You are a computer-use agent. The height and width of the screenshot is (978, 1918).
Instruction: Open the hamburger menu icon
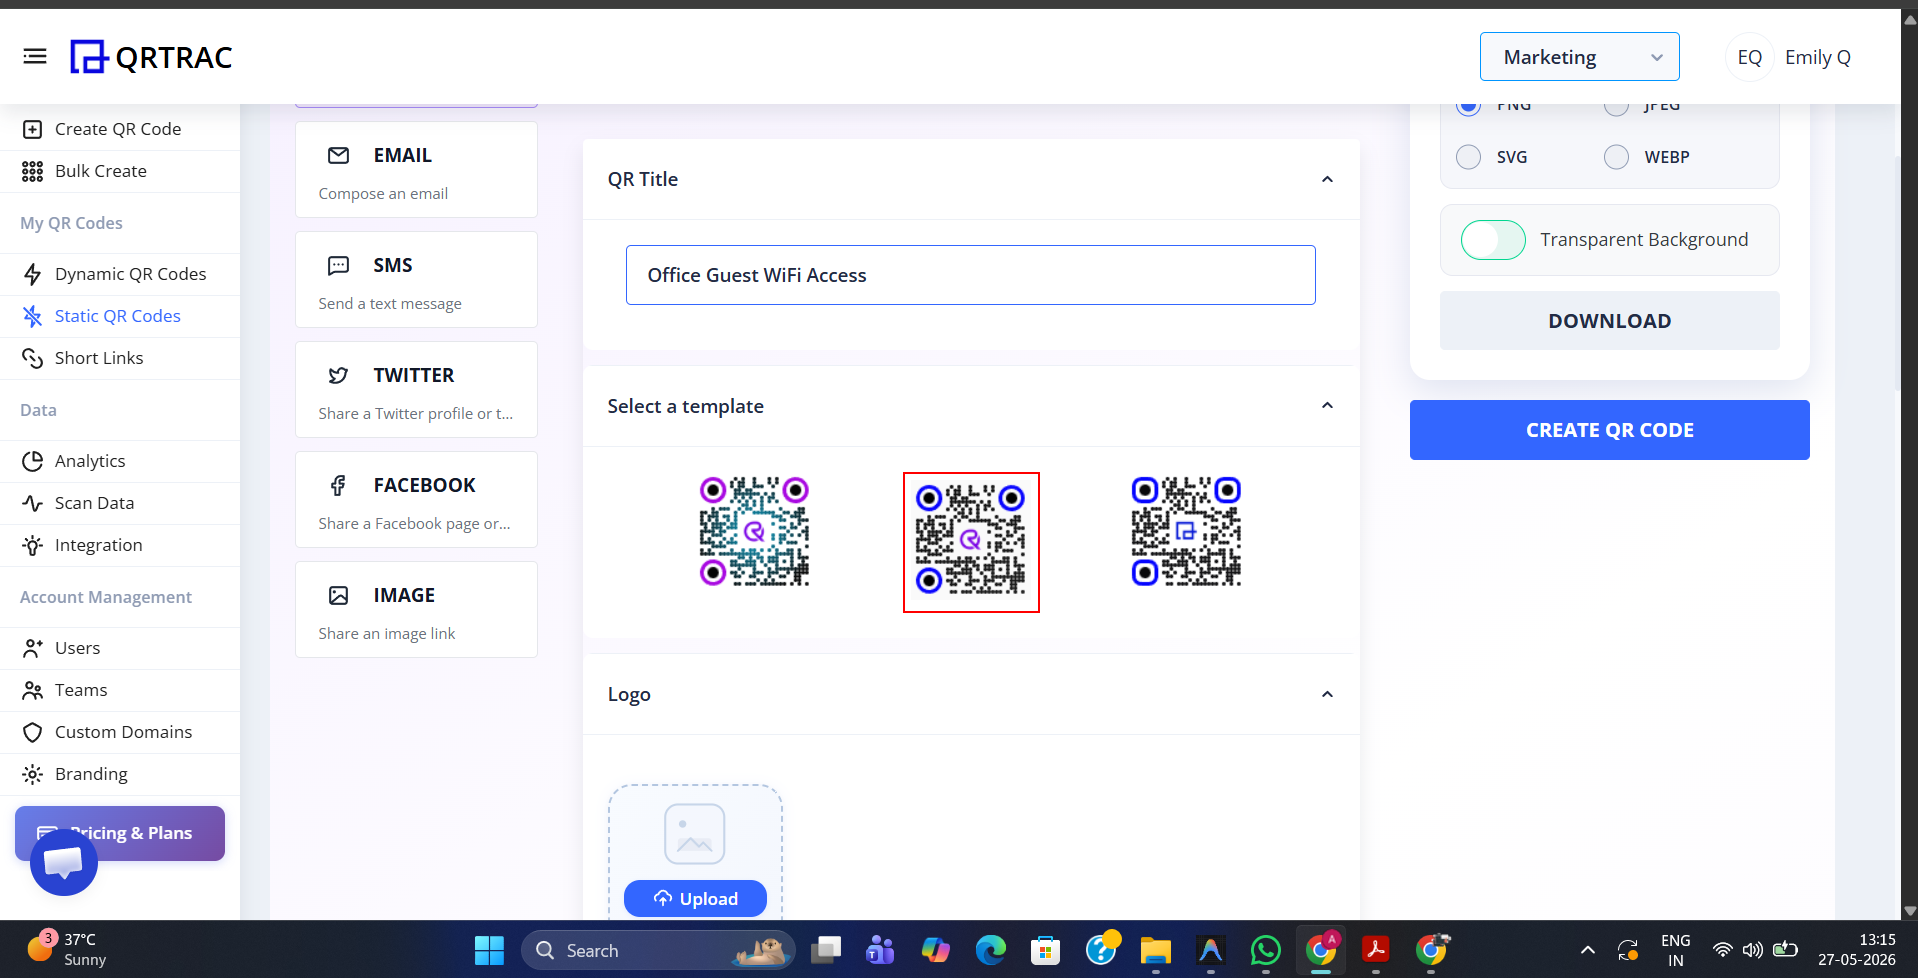click(x=35, y=56)
